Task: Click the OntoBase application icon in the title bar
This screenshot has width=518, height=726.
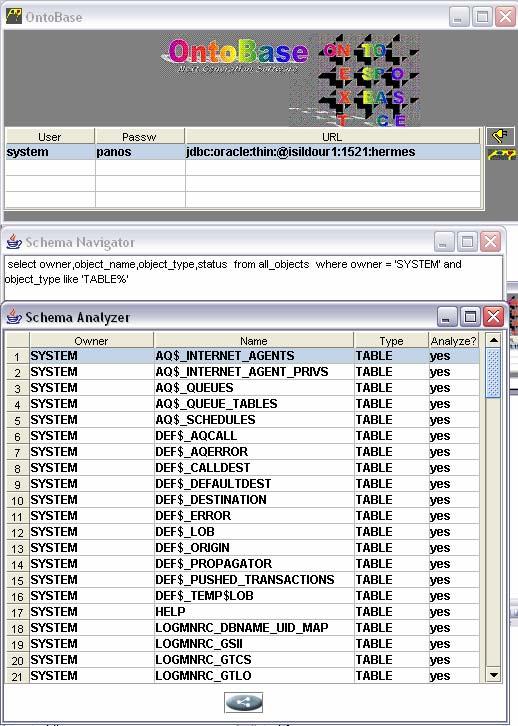Action: tap(14, 16)
